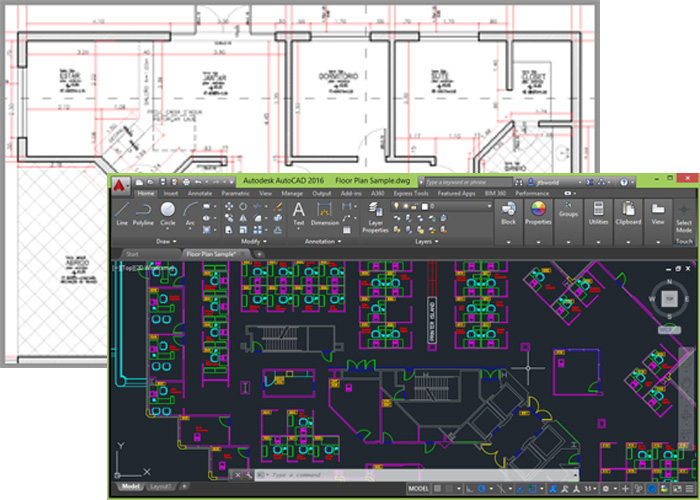
Task: Switch to the Start file tab
Action: click(132, 254)
